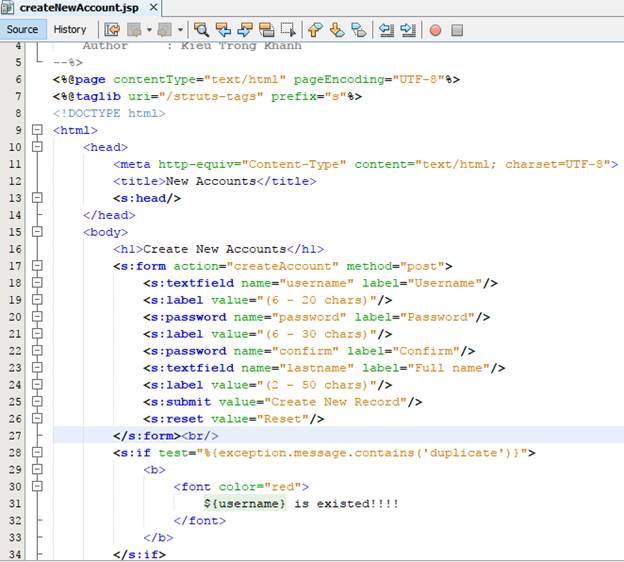Click the taglib word on line 7
This screenshot has width=624, height=562.
tap(98, 96)
